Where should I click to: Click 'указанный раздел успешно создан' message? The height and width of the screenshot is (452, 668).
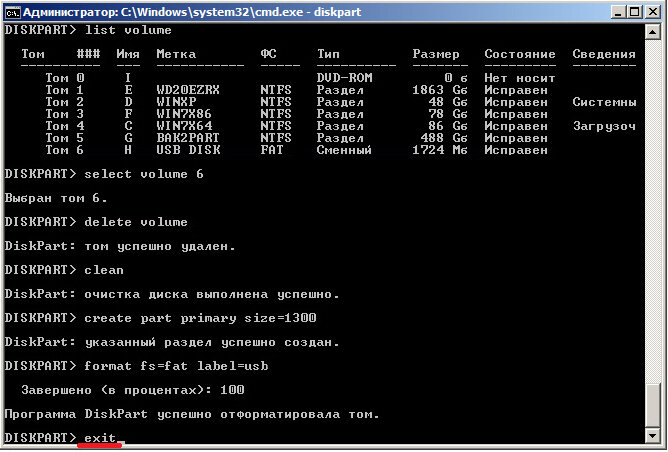click(x=212, y=342)
